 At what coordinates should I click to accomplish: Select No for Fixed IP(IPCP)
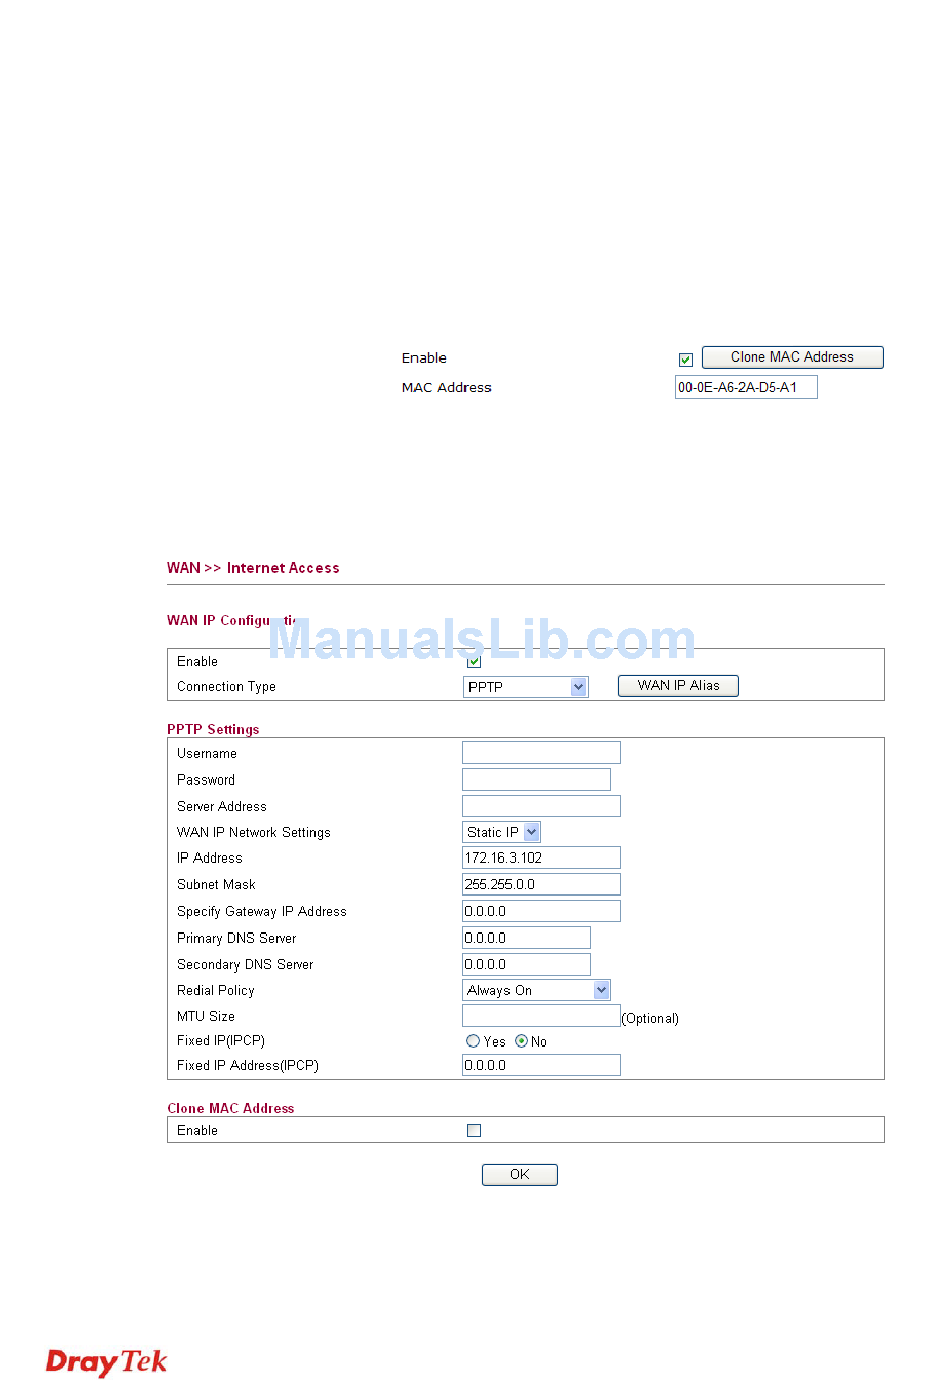click(x=521, y=1041)
